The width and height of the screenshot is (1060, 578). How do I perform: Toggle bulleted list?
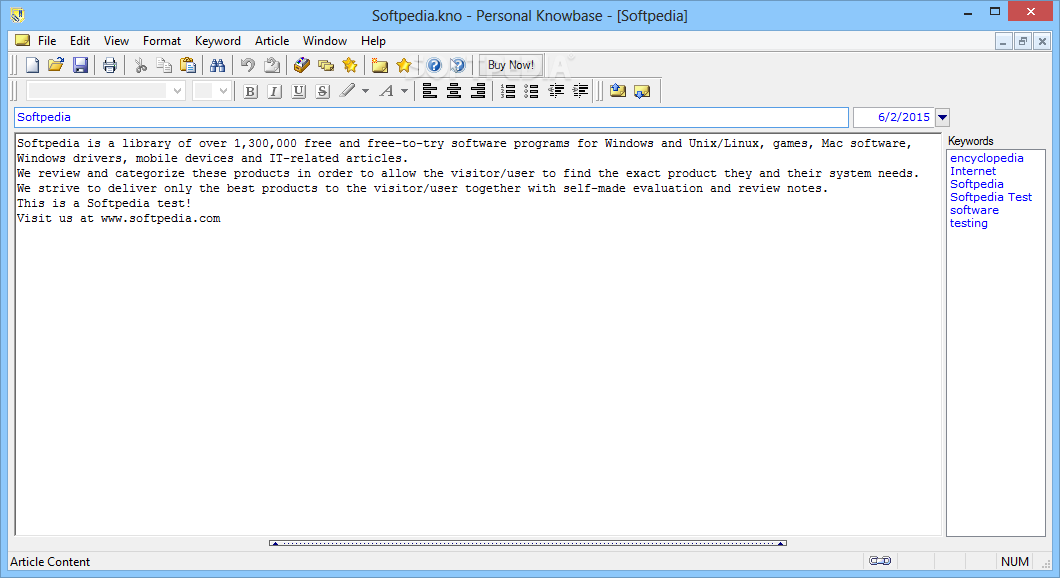coord(531,91)
